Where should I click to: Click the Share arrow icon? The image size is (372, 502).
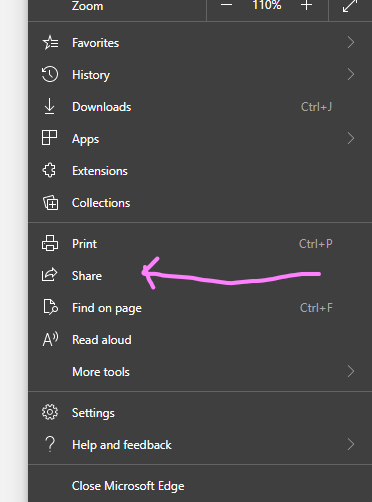(50, 275)
